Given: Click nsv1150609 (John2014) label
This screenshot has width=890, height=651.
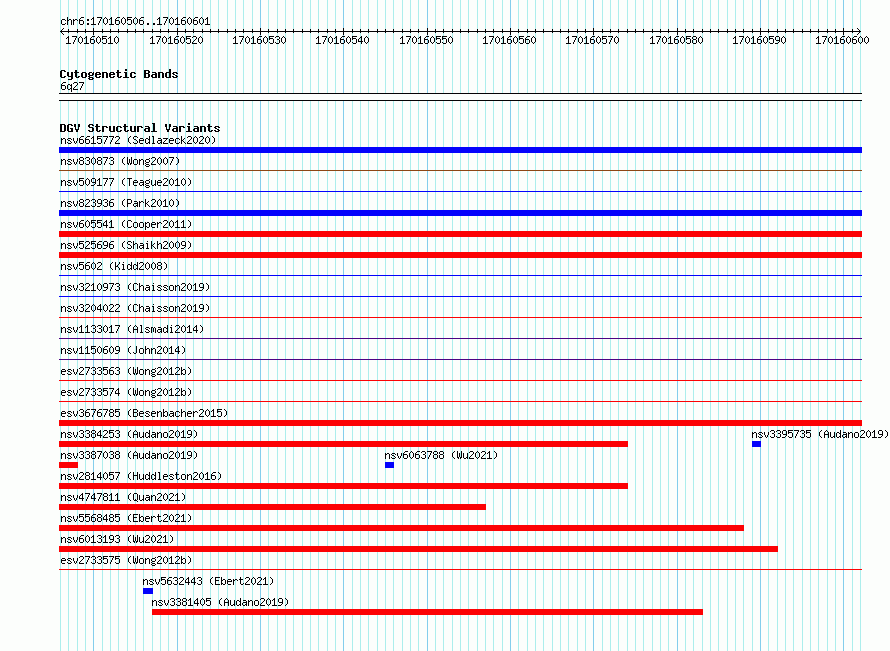Looking at the screenshot, I should click(123, 350).
